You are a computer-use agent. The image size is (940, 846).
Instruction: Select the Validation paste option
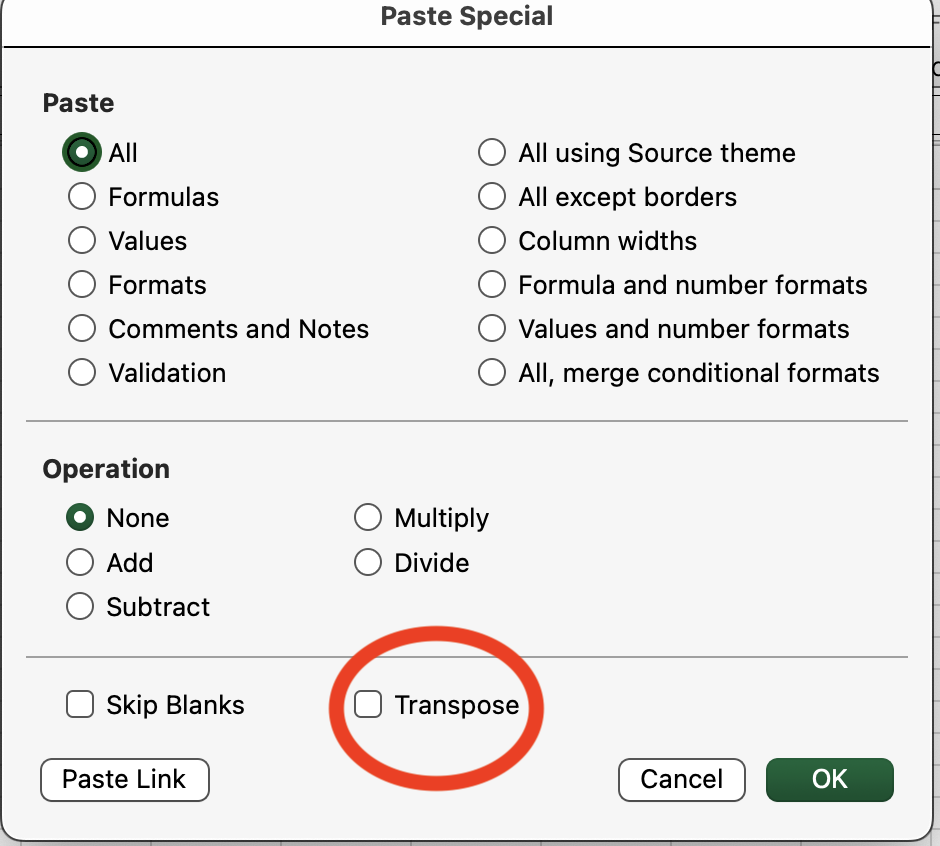[x=82, y=372]
